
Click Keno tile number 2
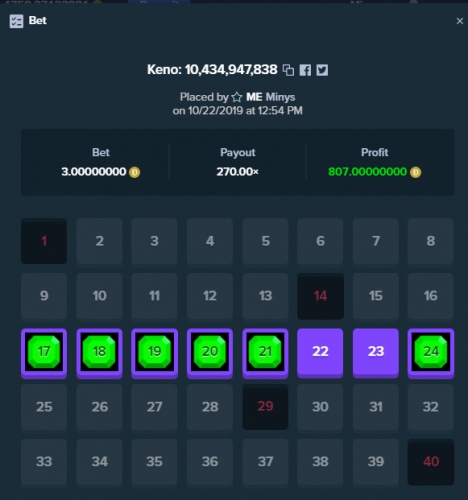pyautogui.click(x=99, y=241)
